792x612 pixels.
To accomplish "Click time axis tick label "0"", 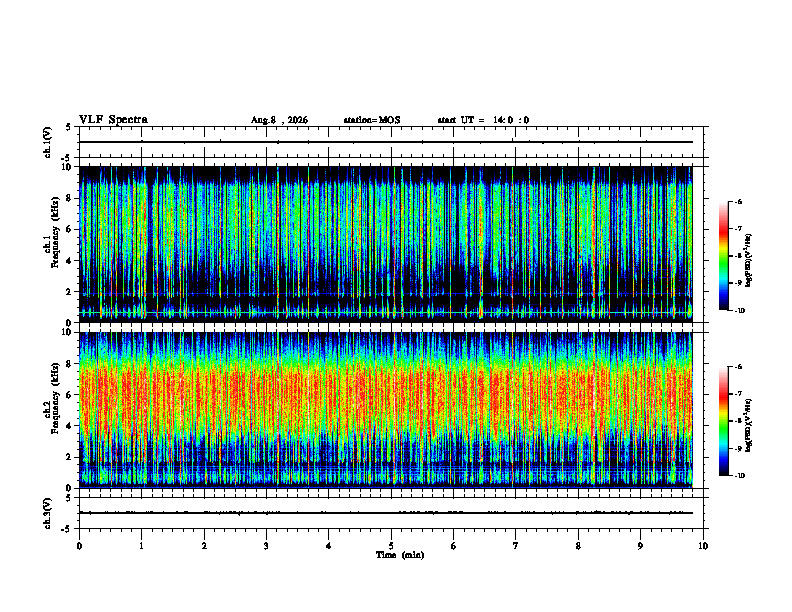I will [x=79, y=546].
